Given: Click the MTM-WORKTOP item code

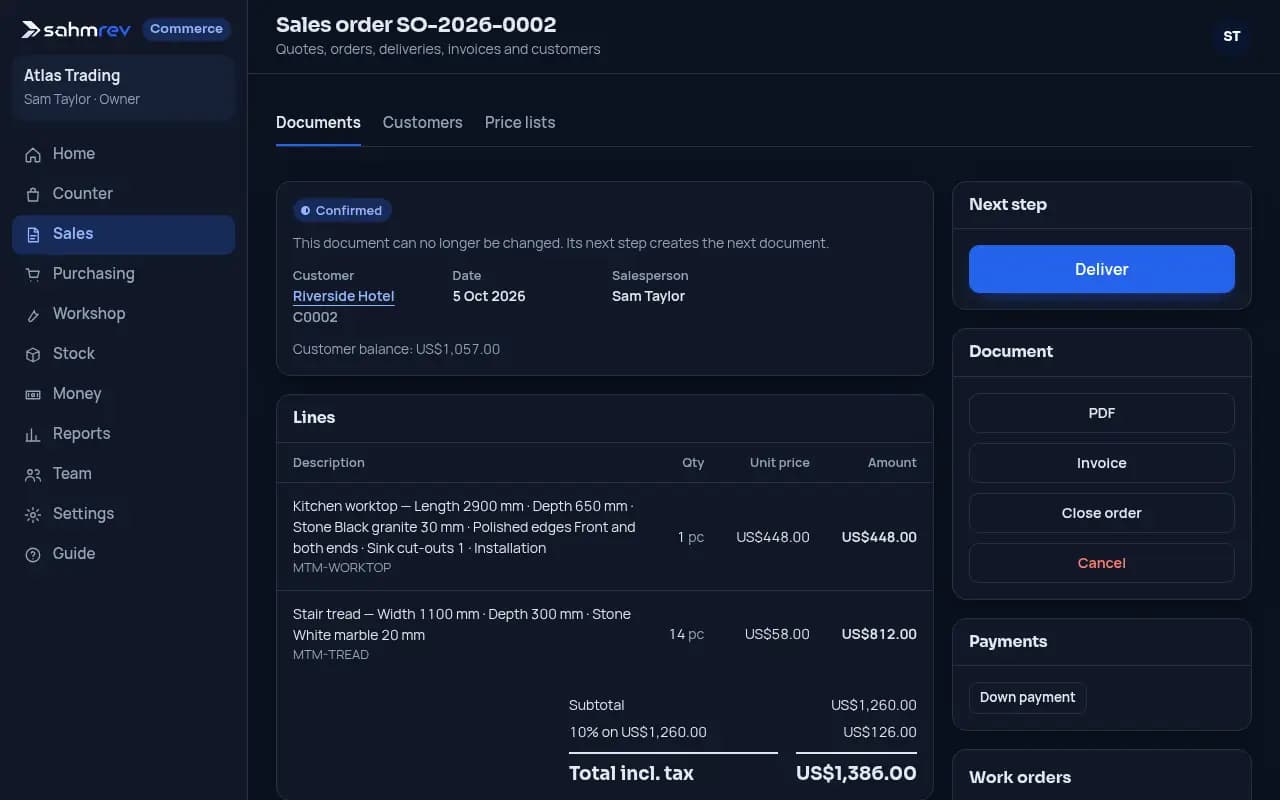Looking at the screenshot, I should coord(342,567).
